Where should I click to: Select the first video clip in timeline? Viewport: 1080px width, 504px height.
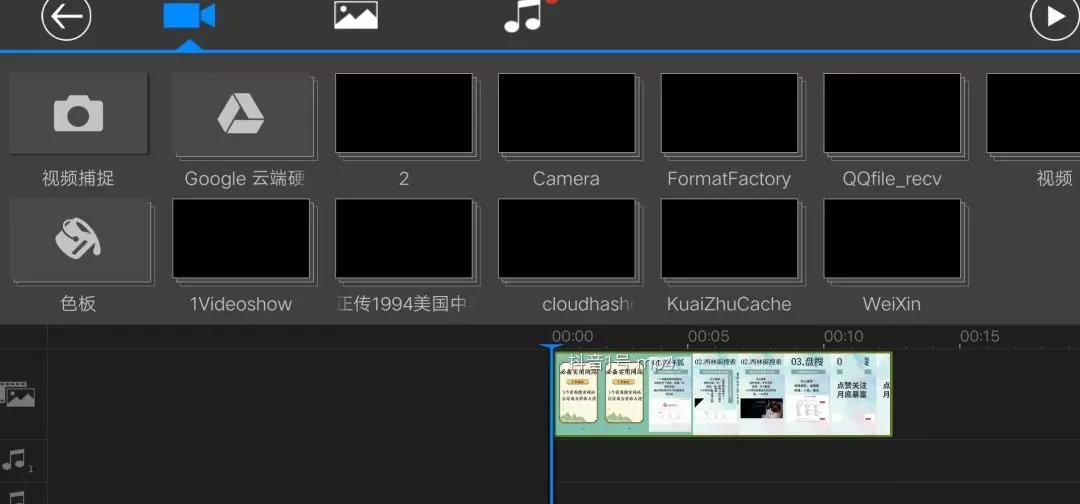622,395
